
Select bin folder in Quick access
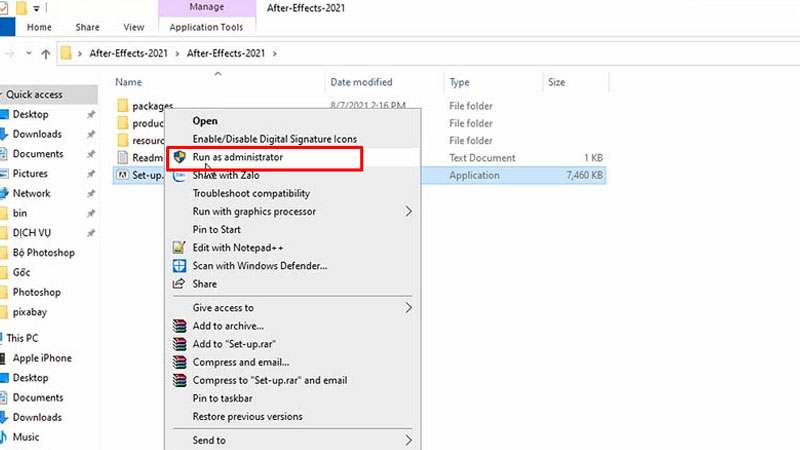tap(20, 213)
